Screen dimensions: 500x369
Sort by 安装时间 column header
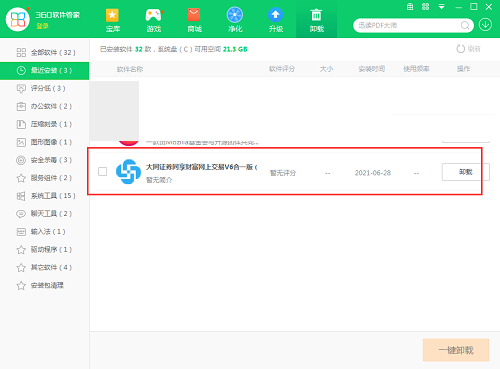[x=372, y=69]
